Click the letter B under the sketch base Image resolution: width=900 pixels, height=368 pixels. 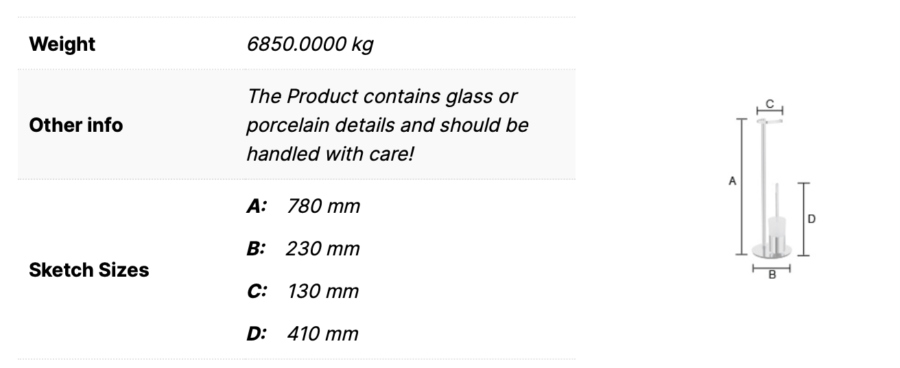click(x=772, y=275)
